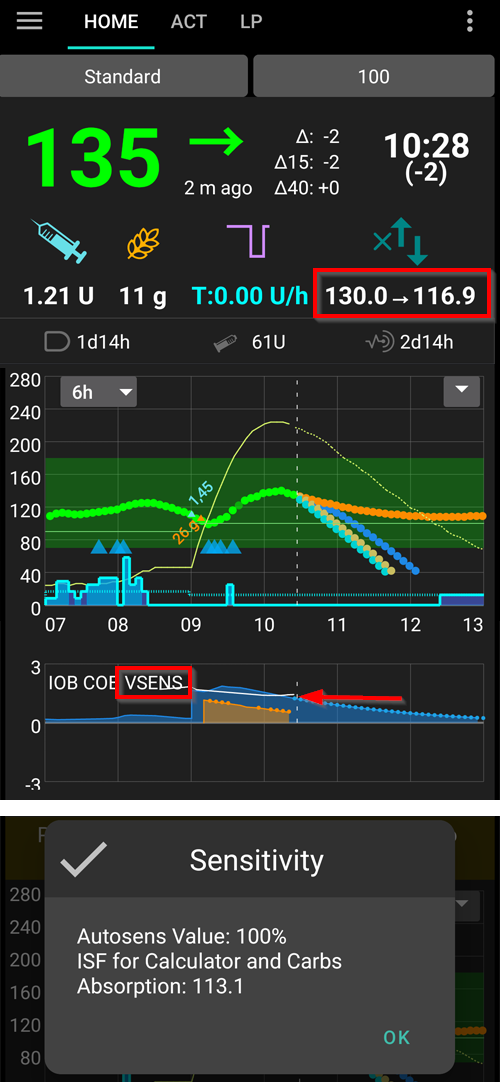Click OK in Sensitivity dialog
The width and height of the screenshot is (500, 1082).
397,1036
